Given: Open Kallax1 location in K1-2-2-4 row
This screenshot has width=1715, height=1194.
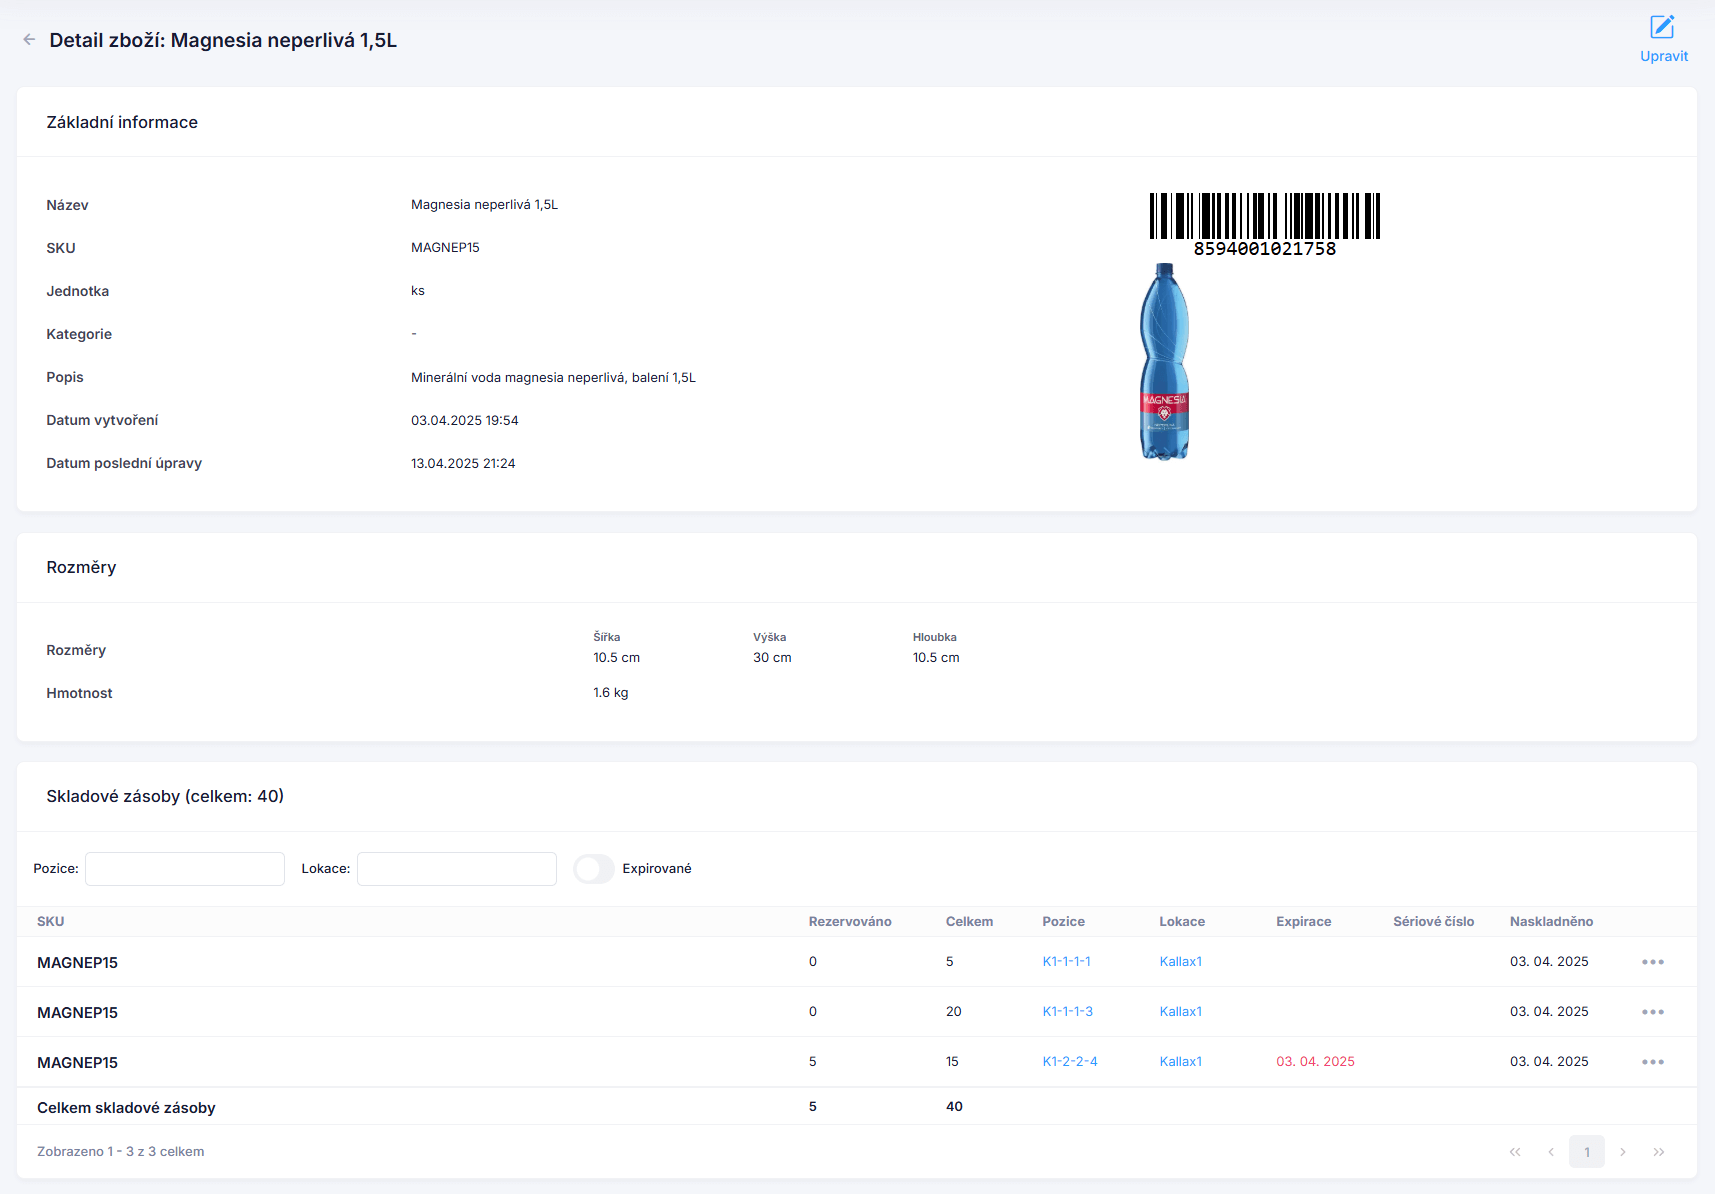Looking at the screenshot, I should pyautogui.click(x=1181, y=1062).
